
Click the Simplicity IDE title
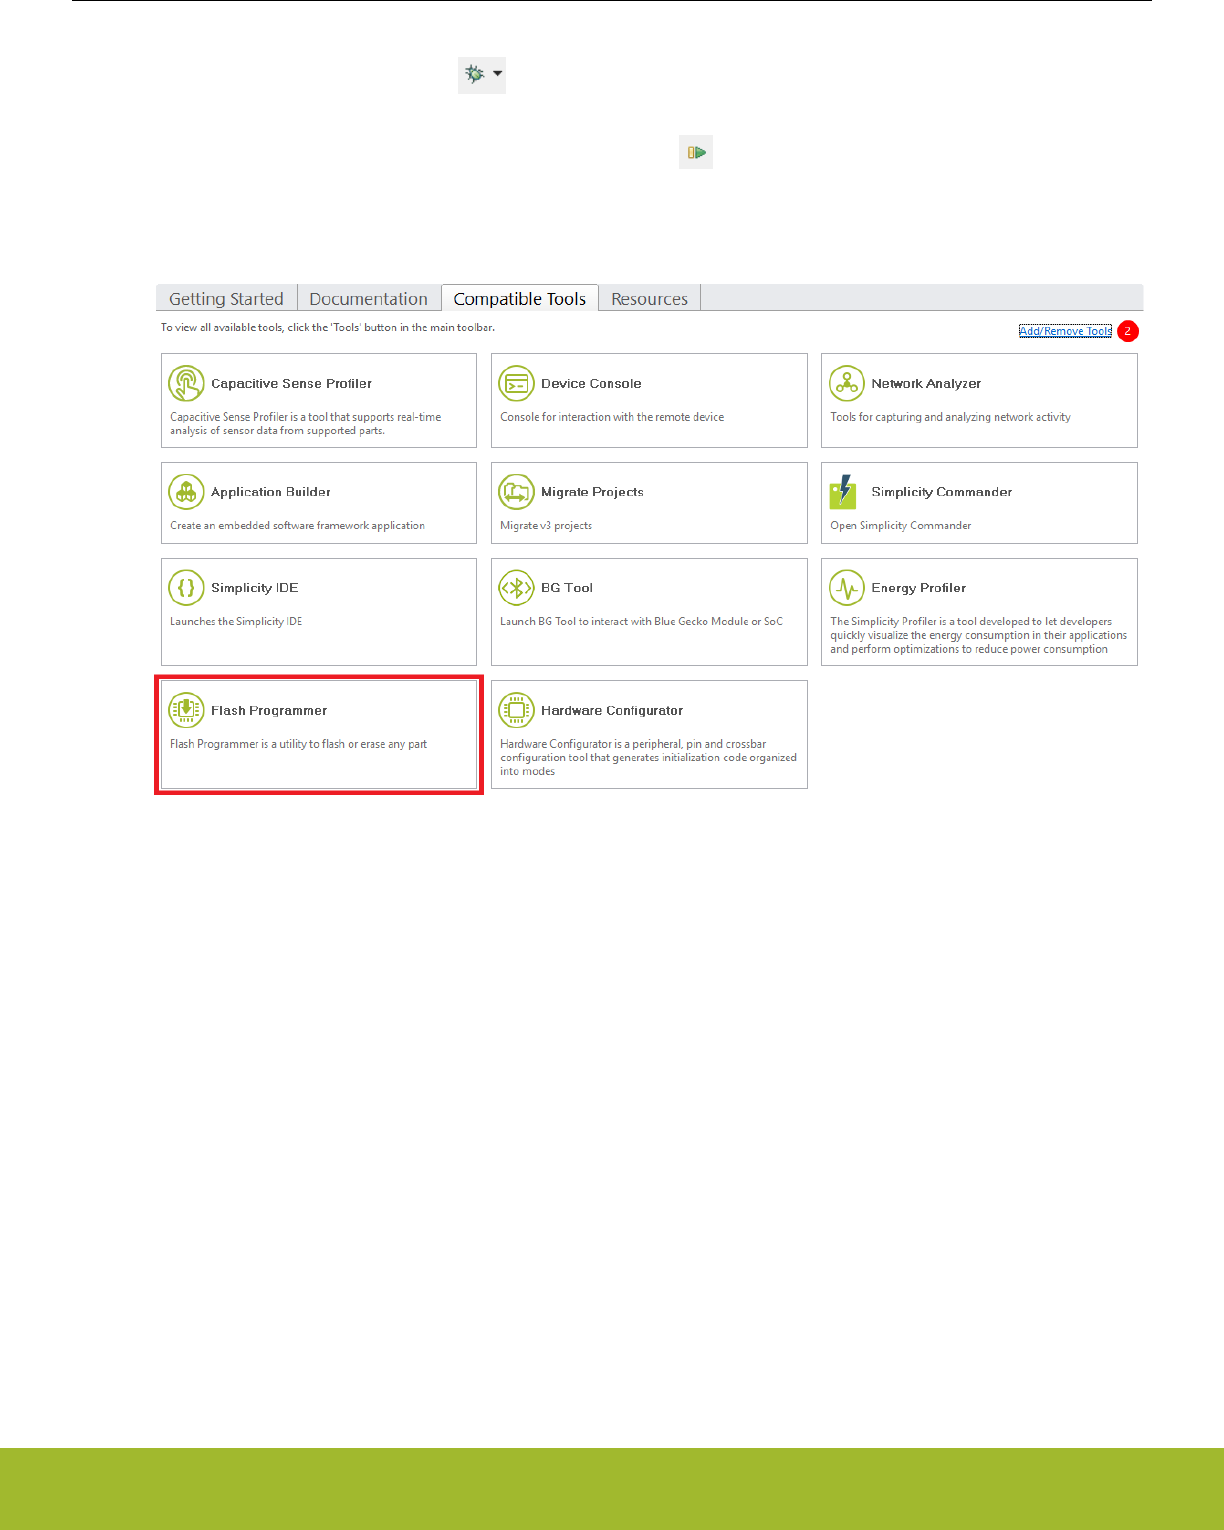click(254, 588)
